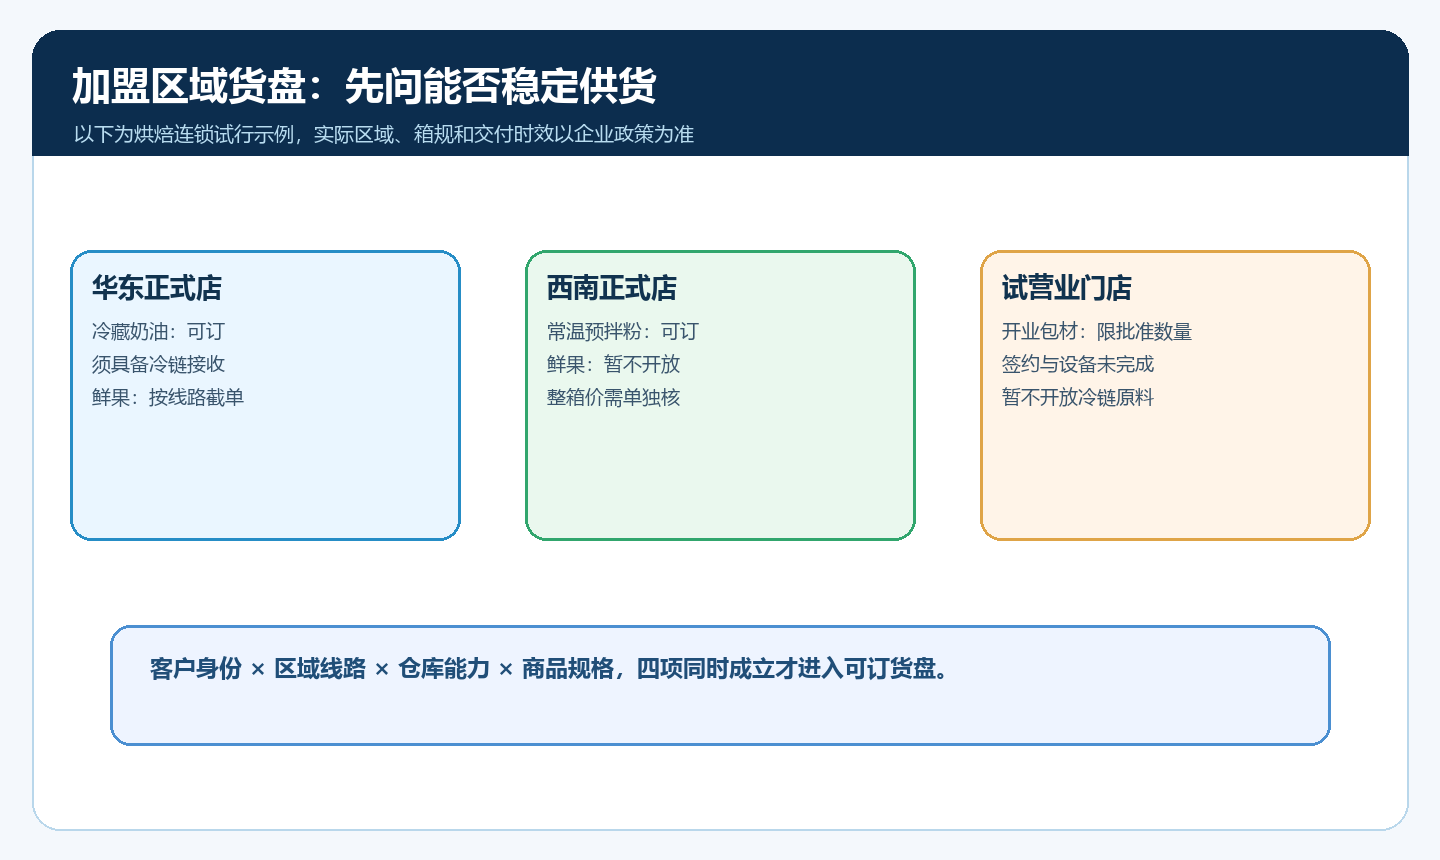Click the summary sentence starting with 客户身份

click(550, 669)
